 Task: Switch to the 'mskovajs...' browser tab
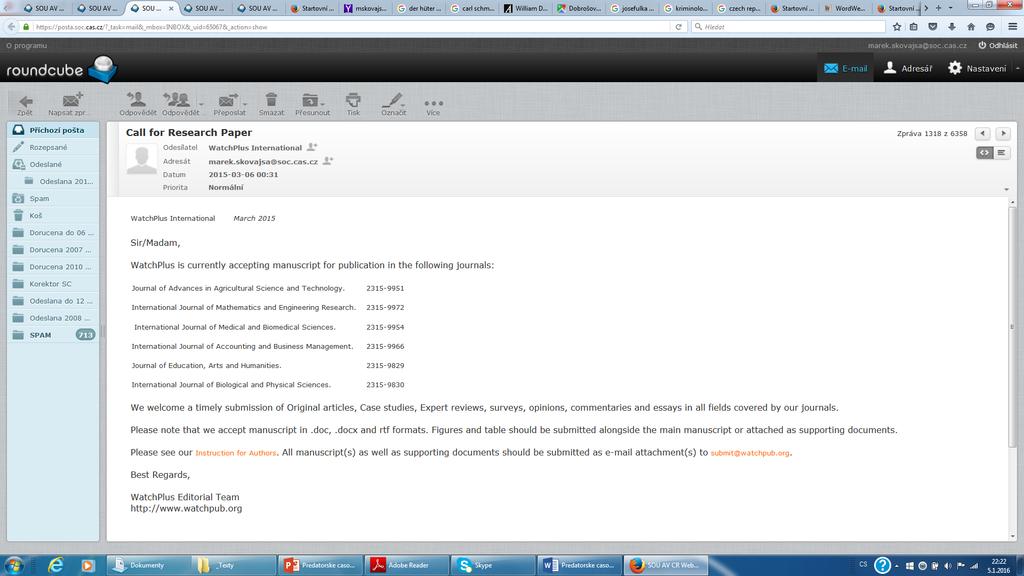(x=366, y=8)
